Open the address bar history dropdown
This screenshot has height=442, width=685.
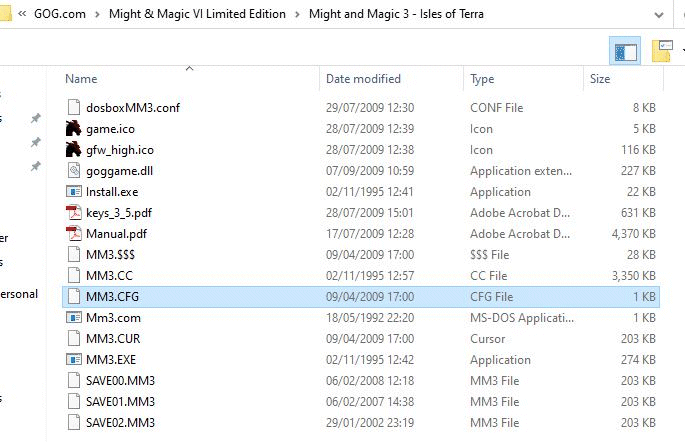click(659, 15)
